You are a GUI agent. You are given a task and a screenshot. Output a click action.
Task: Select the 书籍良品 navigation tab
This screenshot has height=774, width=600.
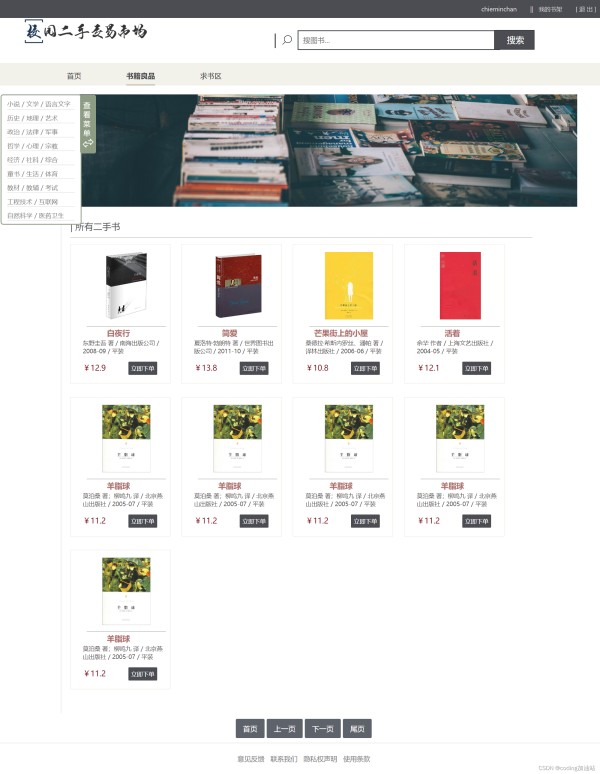[141, 76]
